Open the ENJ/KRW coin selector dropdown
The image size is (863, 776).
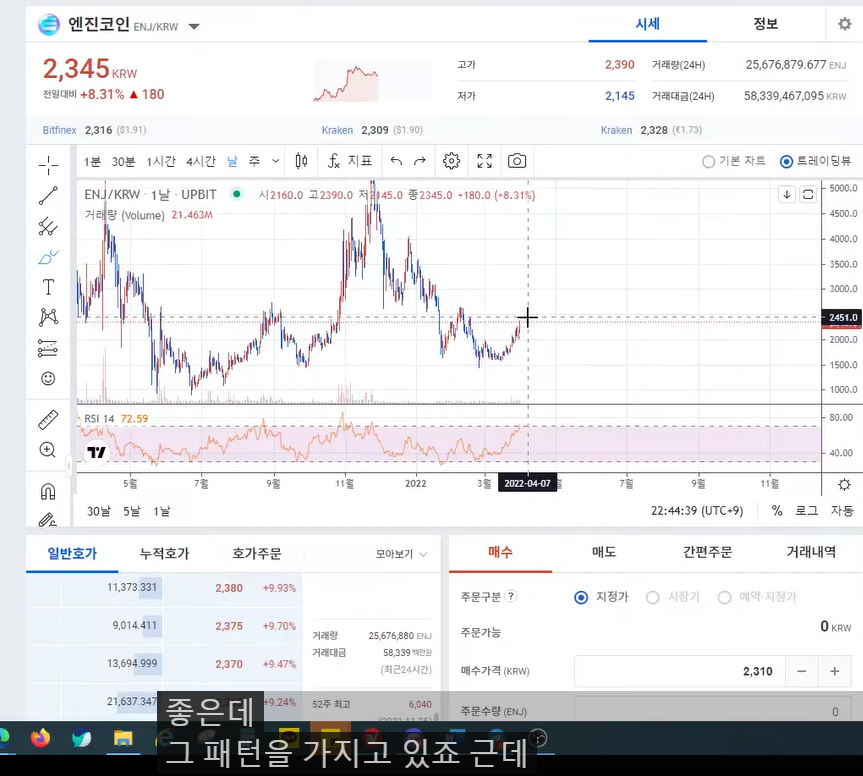194,26
